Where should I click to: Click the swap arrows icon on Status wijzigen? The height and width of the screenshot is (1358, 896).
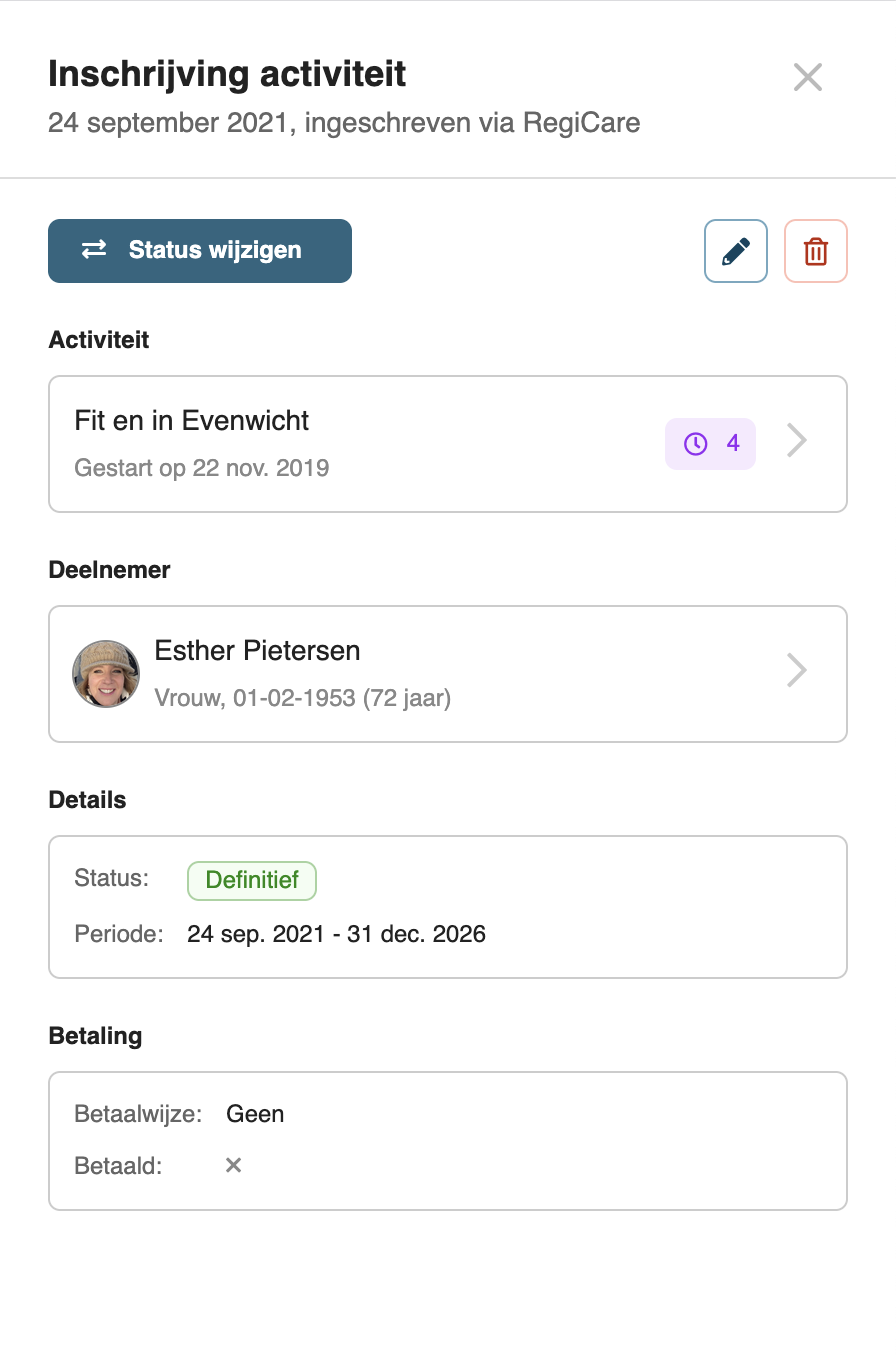tap(94, 250)
